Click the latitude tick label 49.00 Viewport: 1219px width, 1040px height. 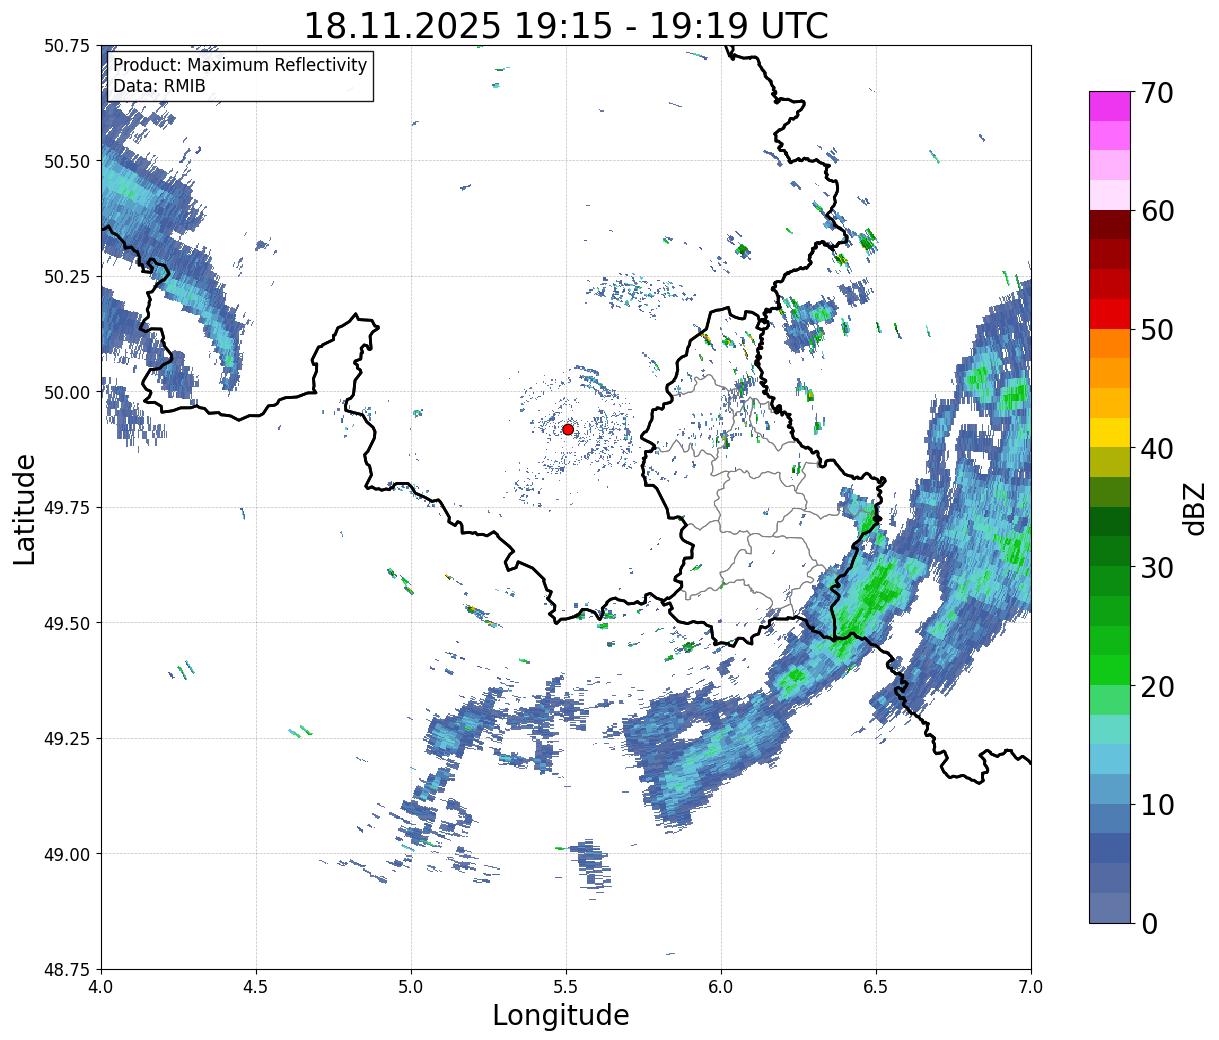click(x=68, y=854)
